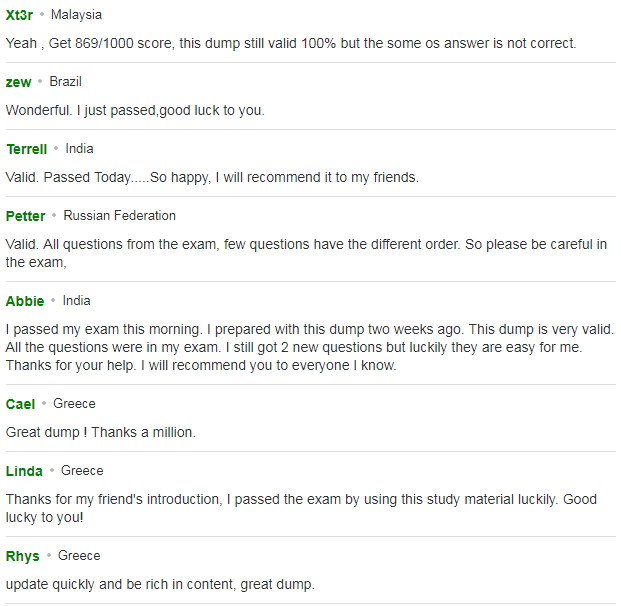Click the username Xt3r
The width and height of the screenshot is (621, 606).
click(19, 15)
